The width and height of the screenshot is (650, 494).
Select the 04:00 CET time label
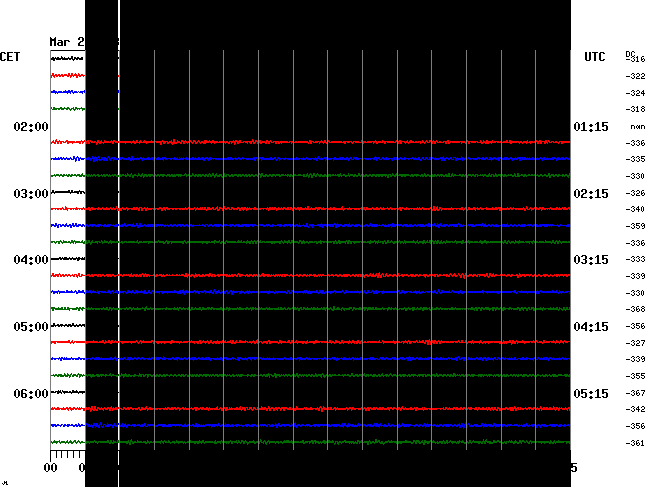pos(31,260)
